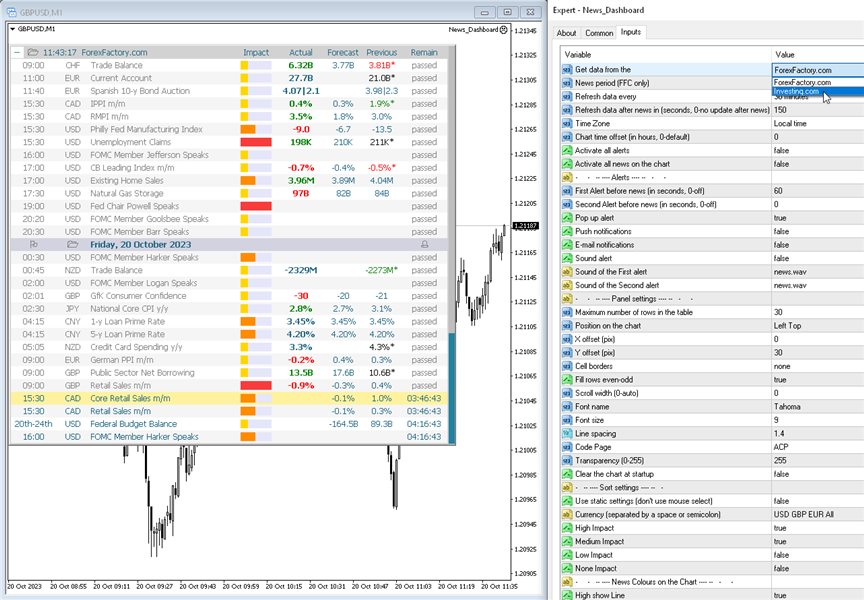Click the icon beside 'Chart time offset'
864x600 pixels.
[567, 137]
